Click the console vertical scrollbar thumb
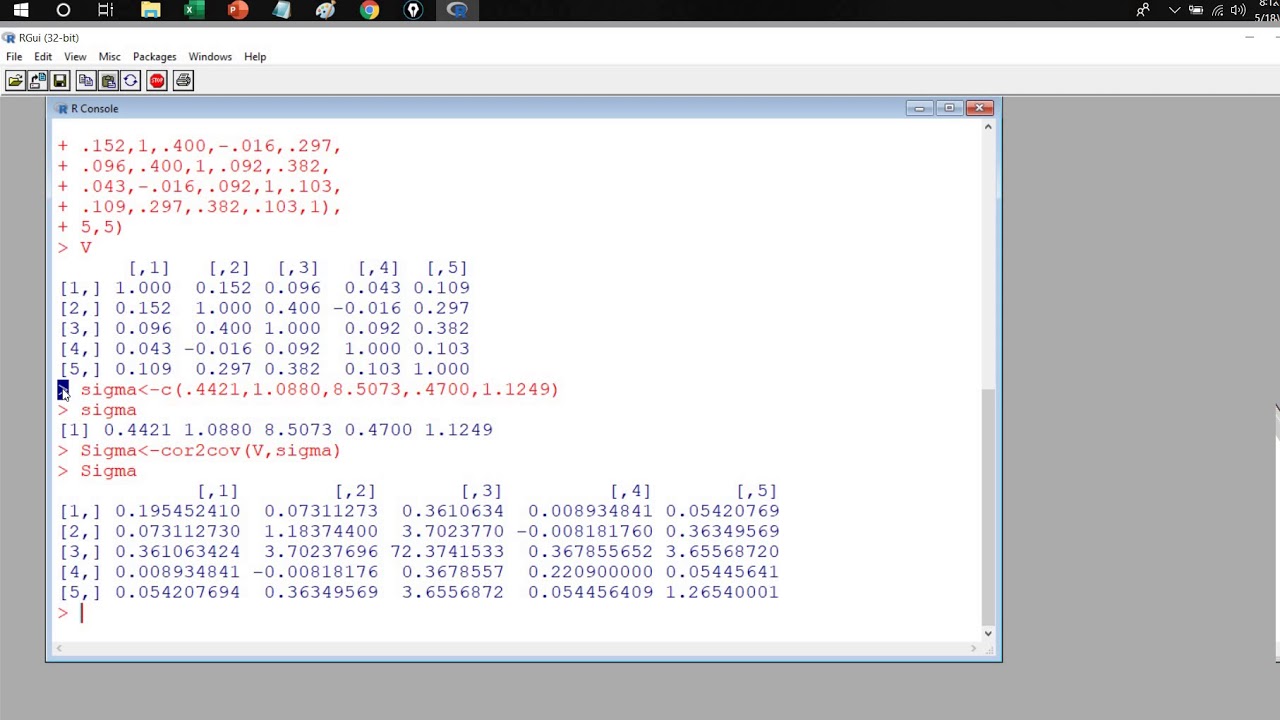 [x=988, y=506]
